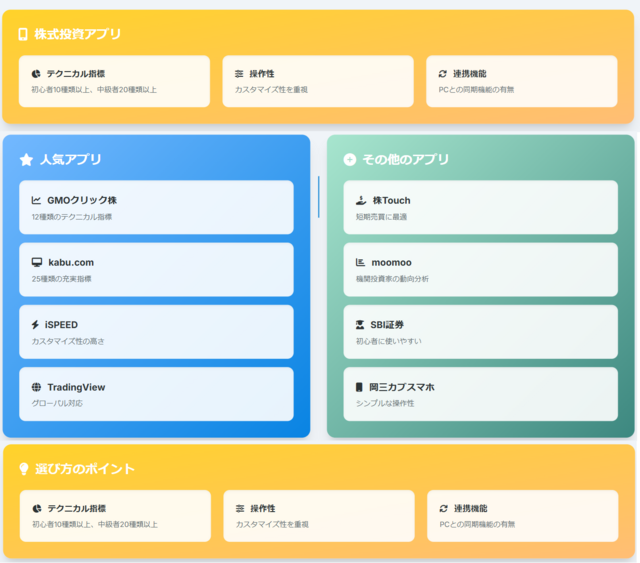Select the その他のアプリ heading text
The image size is (640, 563).
406,160
